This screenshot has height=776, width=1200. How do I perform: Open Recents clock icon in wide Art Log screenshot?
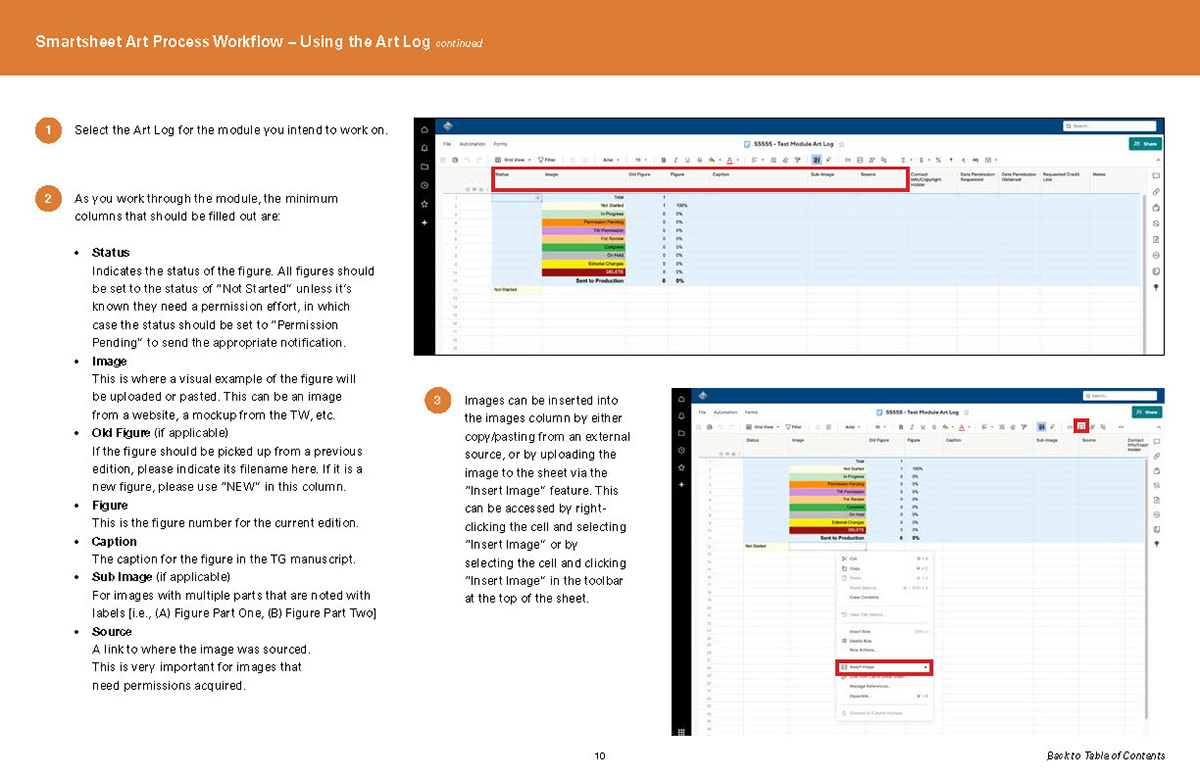click(x=424, y=185)
